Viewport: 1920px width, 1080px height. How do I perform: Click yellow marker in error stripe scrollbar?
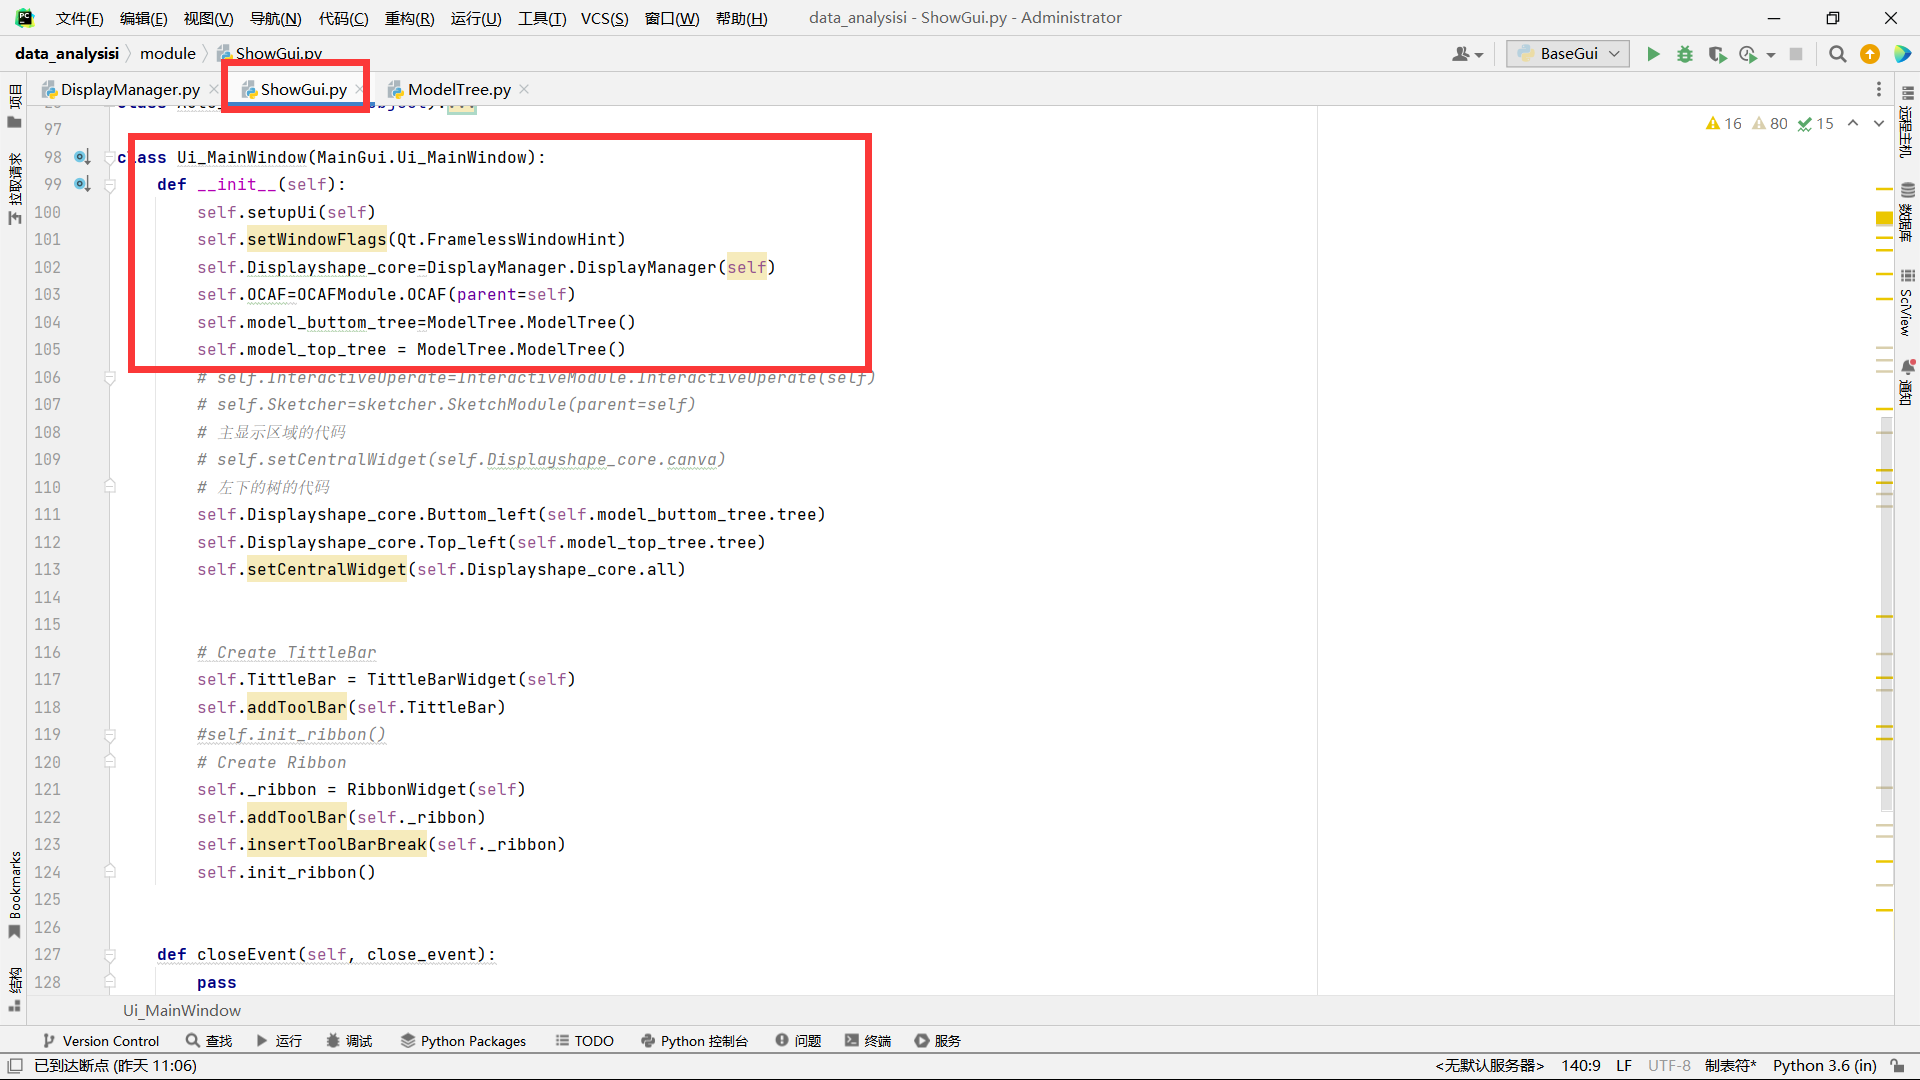(x=1884, y=218)
